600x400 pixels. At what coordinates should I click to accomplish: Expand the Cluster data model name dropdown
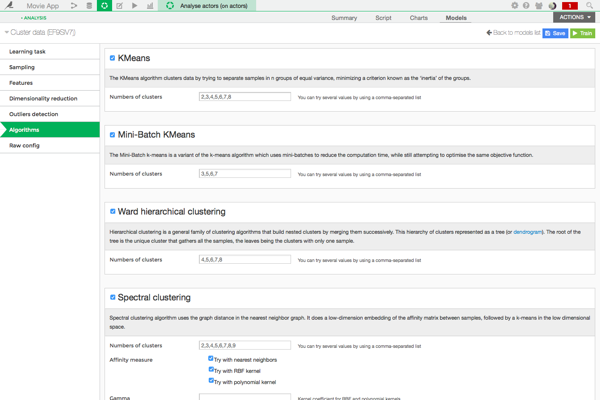[x=7, y=33]
